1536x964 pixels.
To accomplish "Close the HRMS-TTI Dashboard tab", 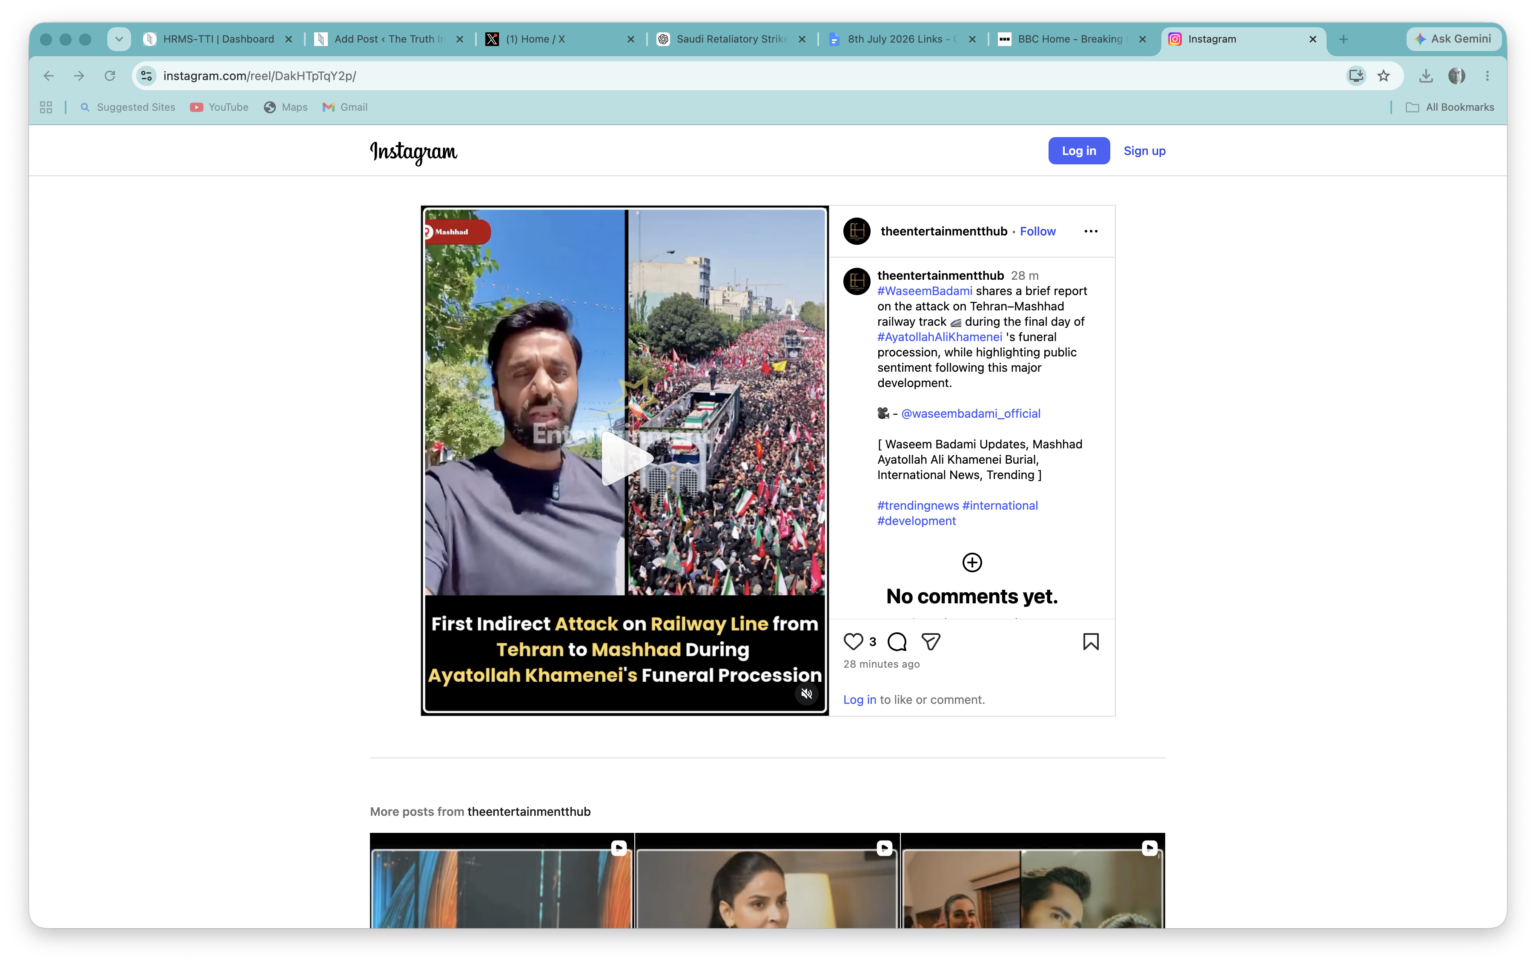I will [289, 39].
